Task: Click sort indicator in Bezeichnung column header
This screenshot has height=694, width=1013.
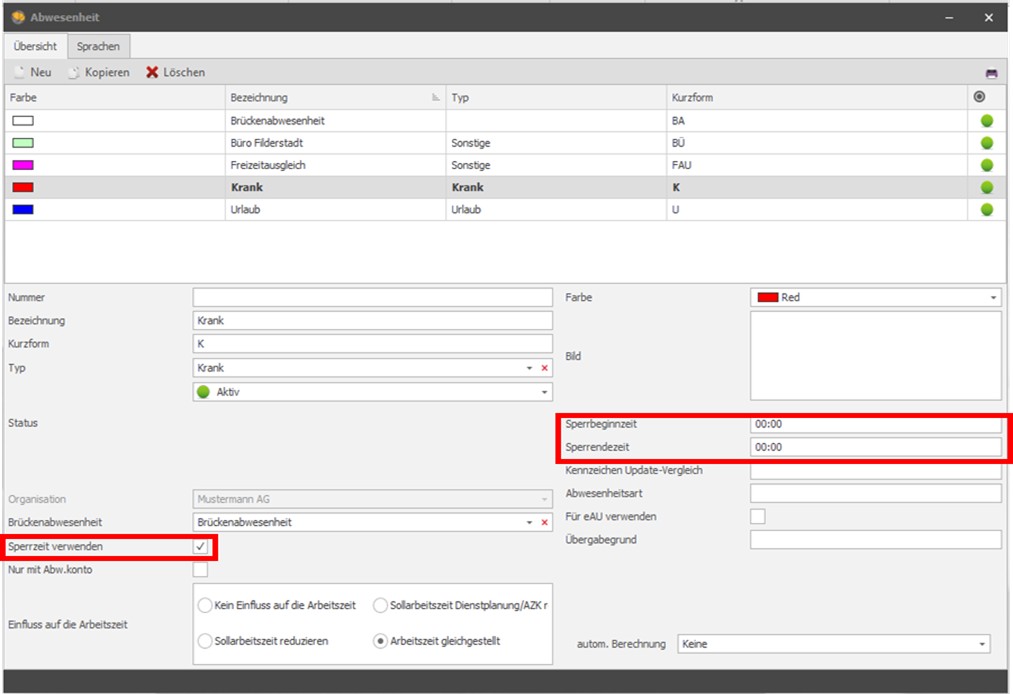Action: click(436, 98)
